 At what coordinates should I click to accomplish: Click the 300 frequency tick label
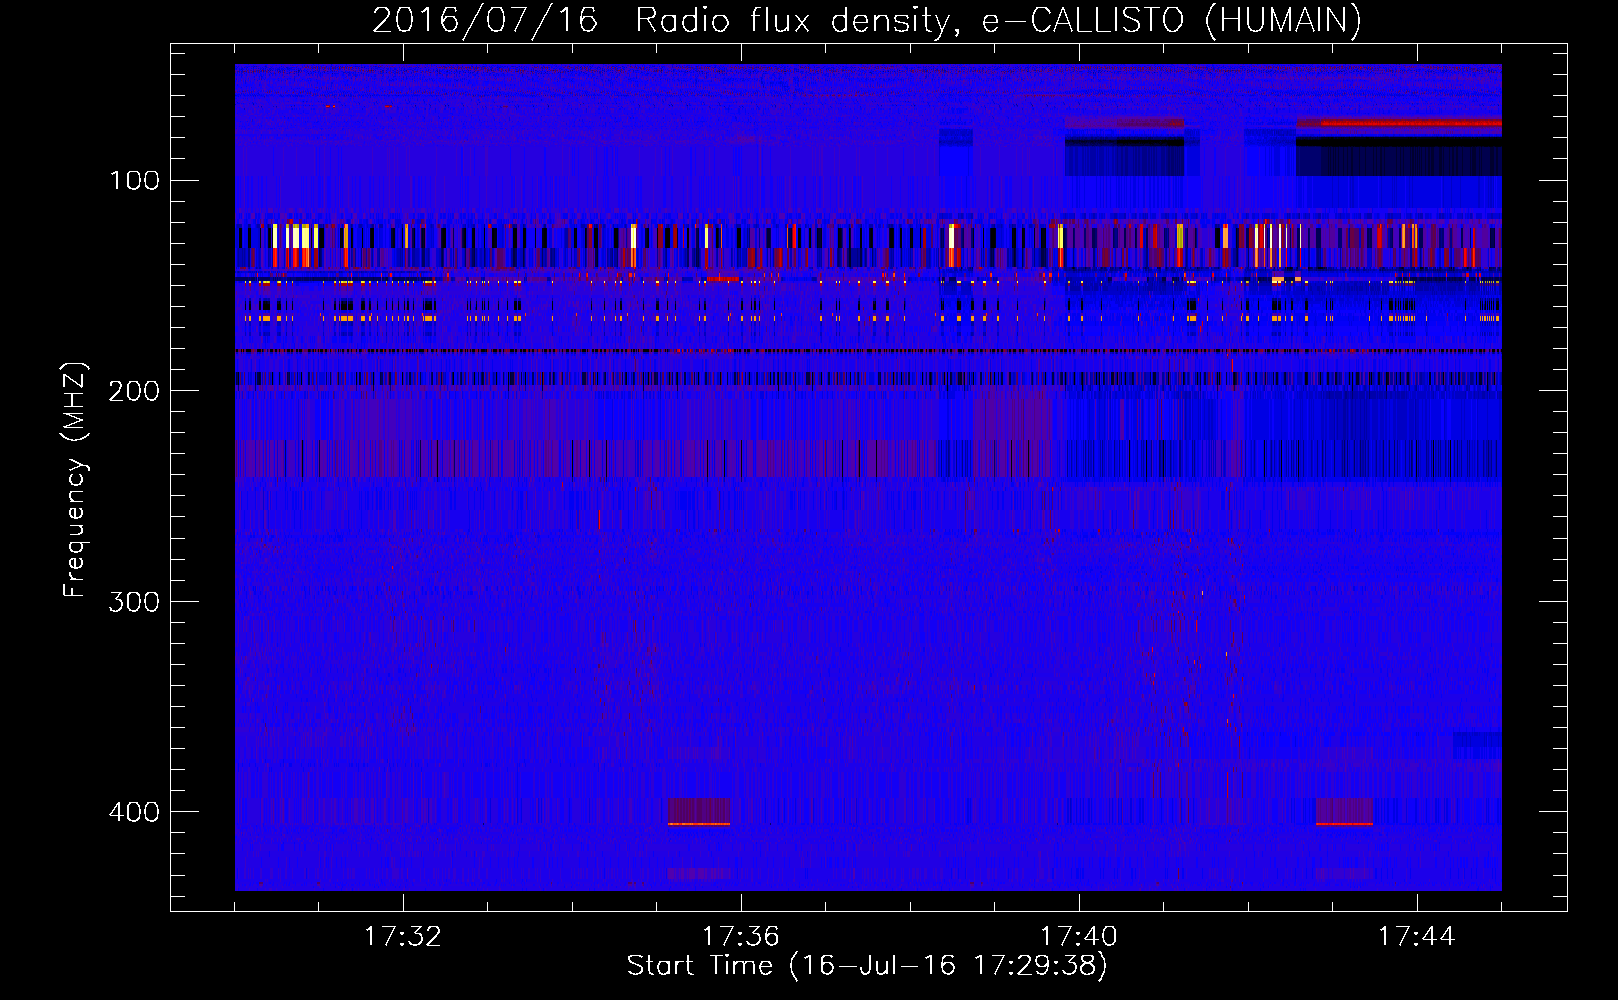click(x=134, y=602)
